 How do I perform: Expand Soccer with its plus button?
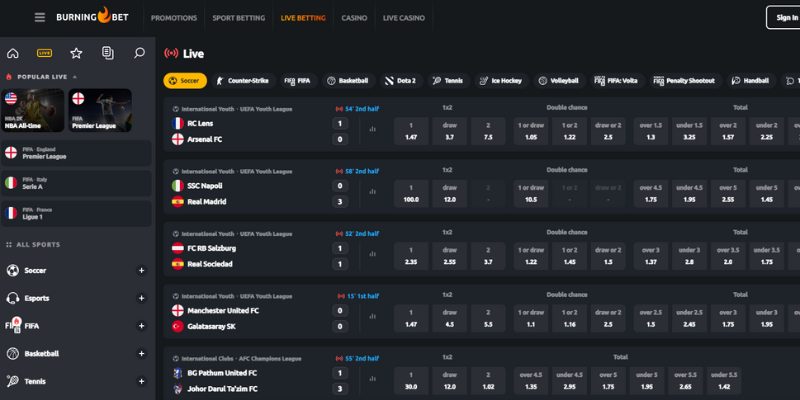(142, 270)
